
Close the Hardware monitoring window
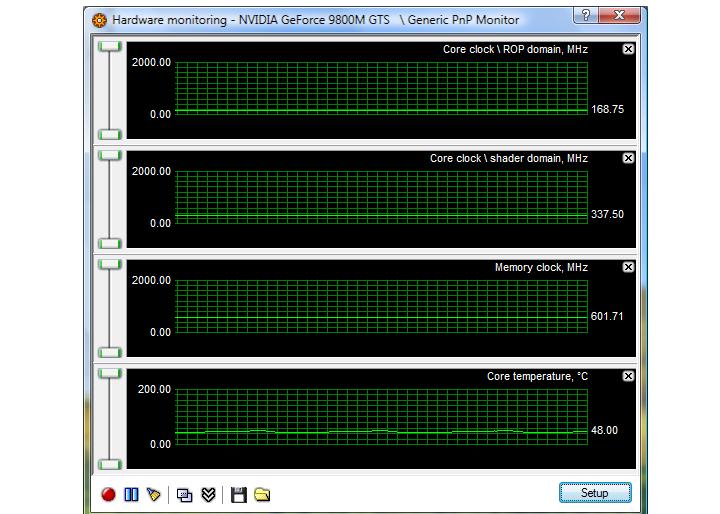pos(619,15)
